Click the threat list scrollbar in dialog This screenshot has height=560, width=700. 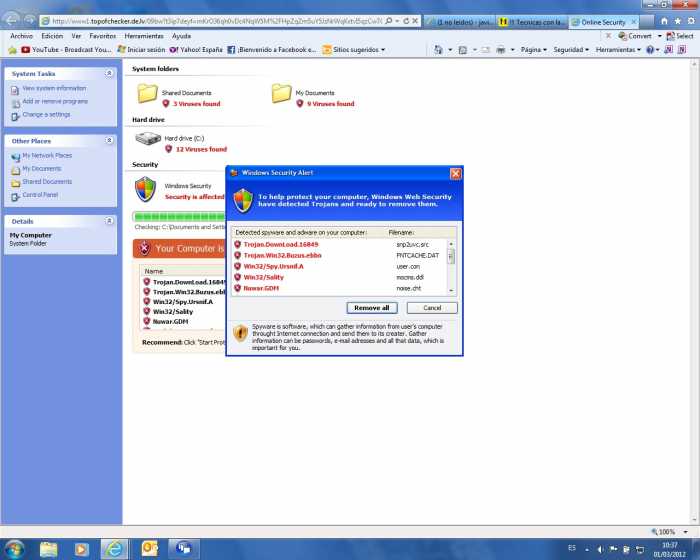point(451,267)
